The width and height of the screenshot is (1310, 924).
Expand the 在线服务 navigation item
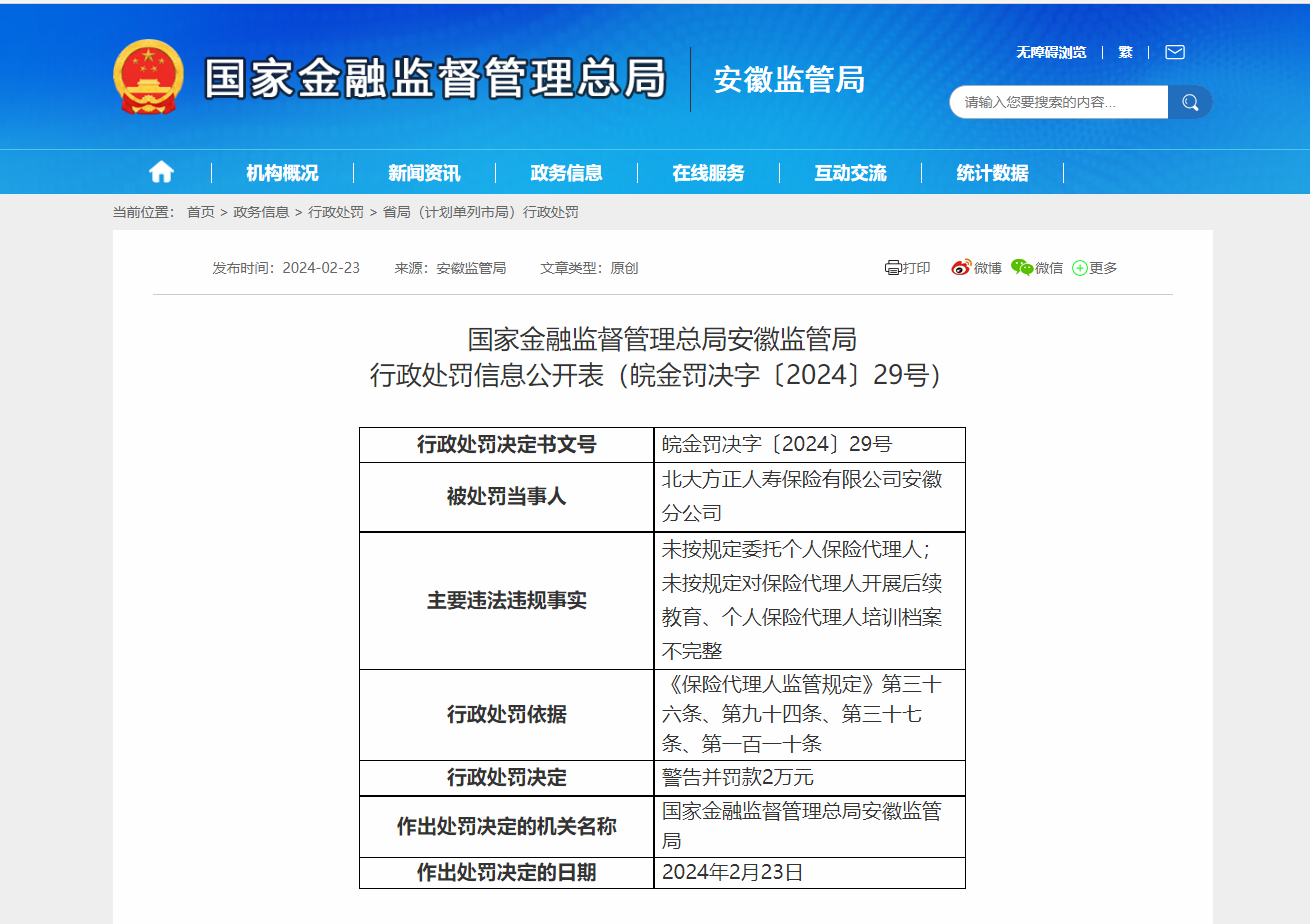click(x=708, y=173)
